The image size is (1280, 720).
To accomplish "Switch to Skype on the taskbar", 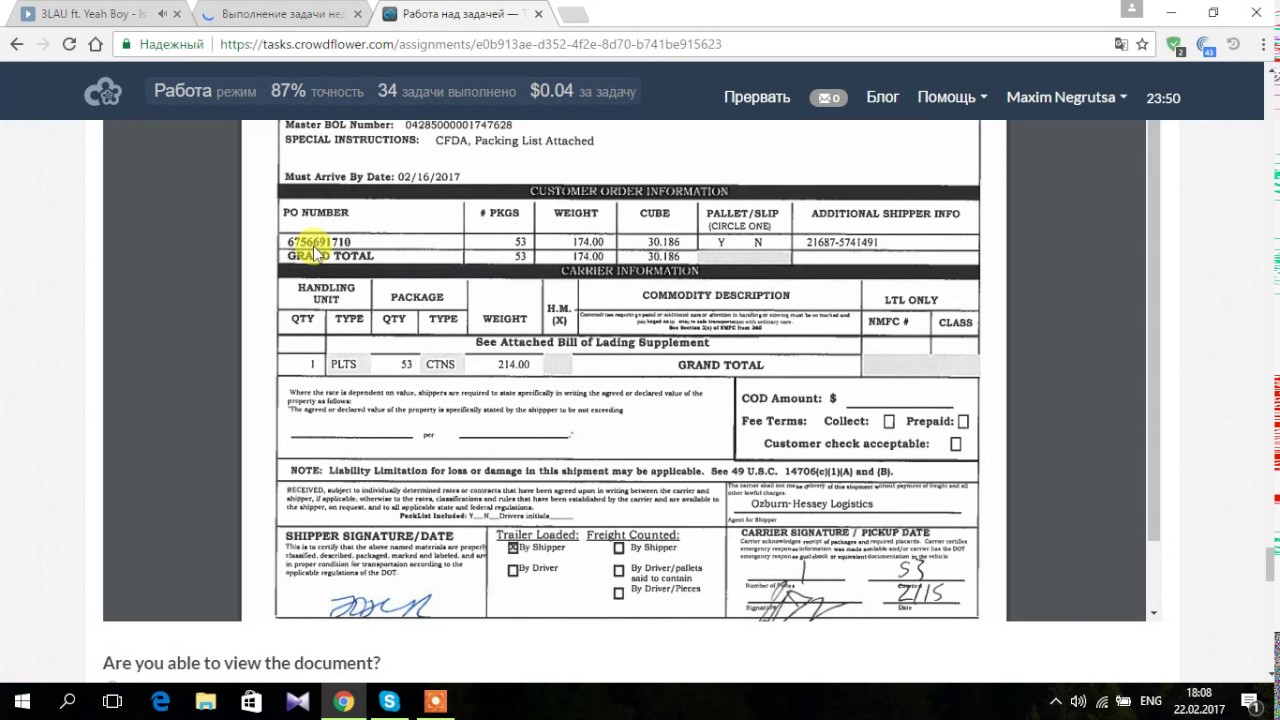I will pos(389,701).
